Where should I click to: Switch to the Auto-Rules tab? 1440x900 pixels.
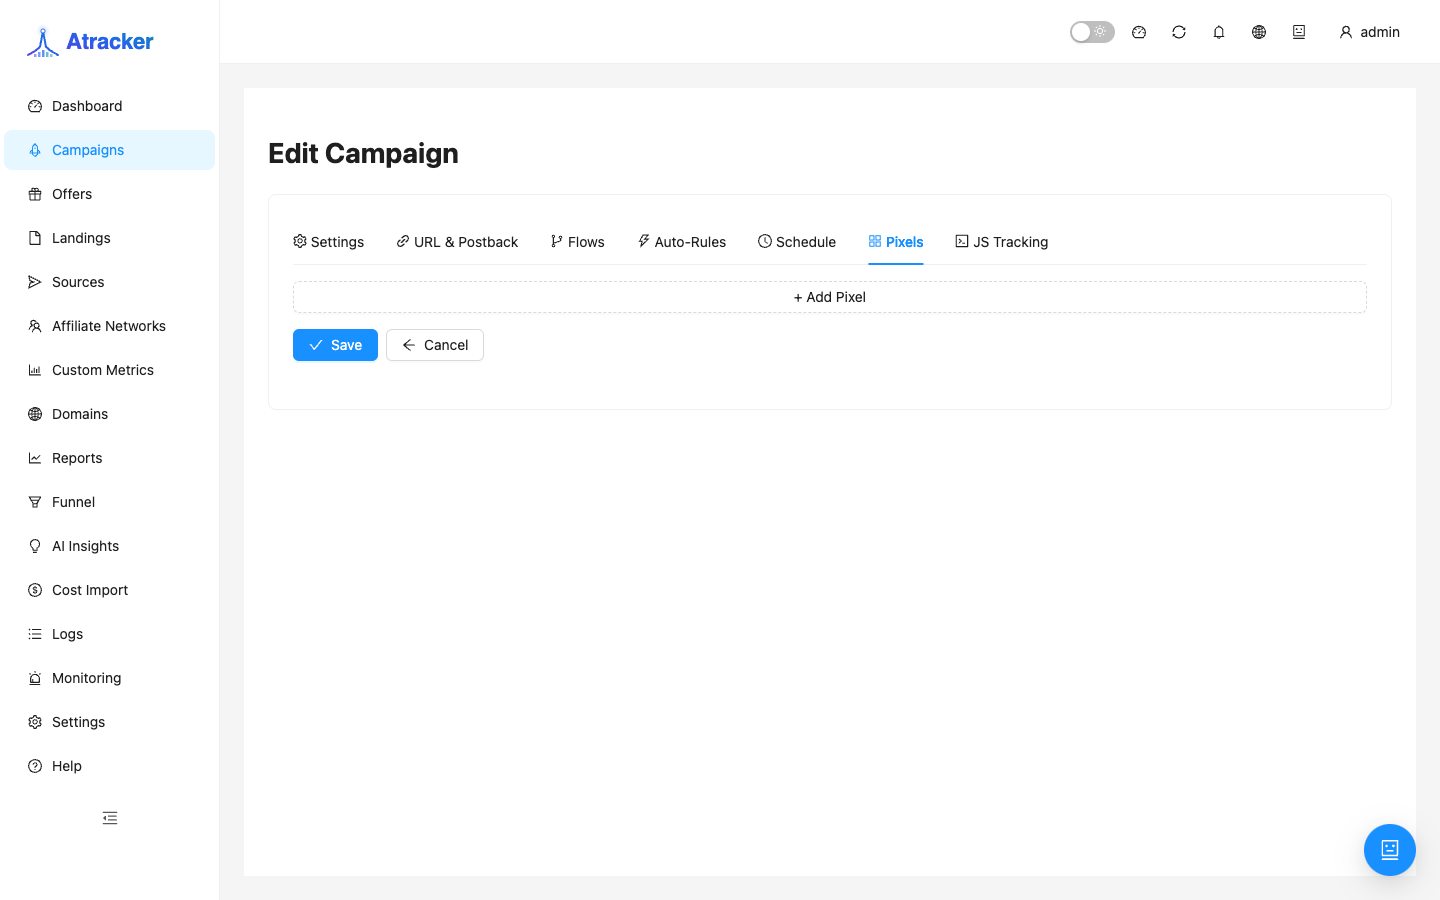coord(682,242)
